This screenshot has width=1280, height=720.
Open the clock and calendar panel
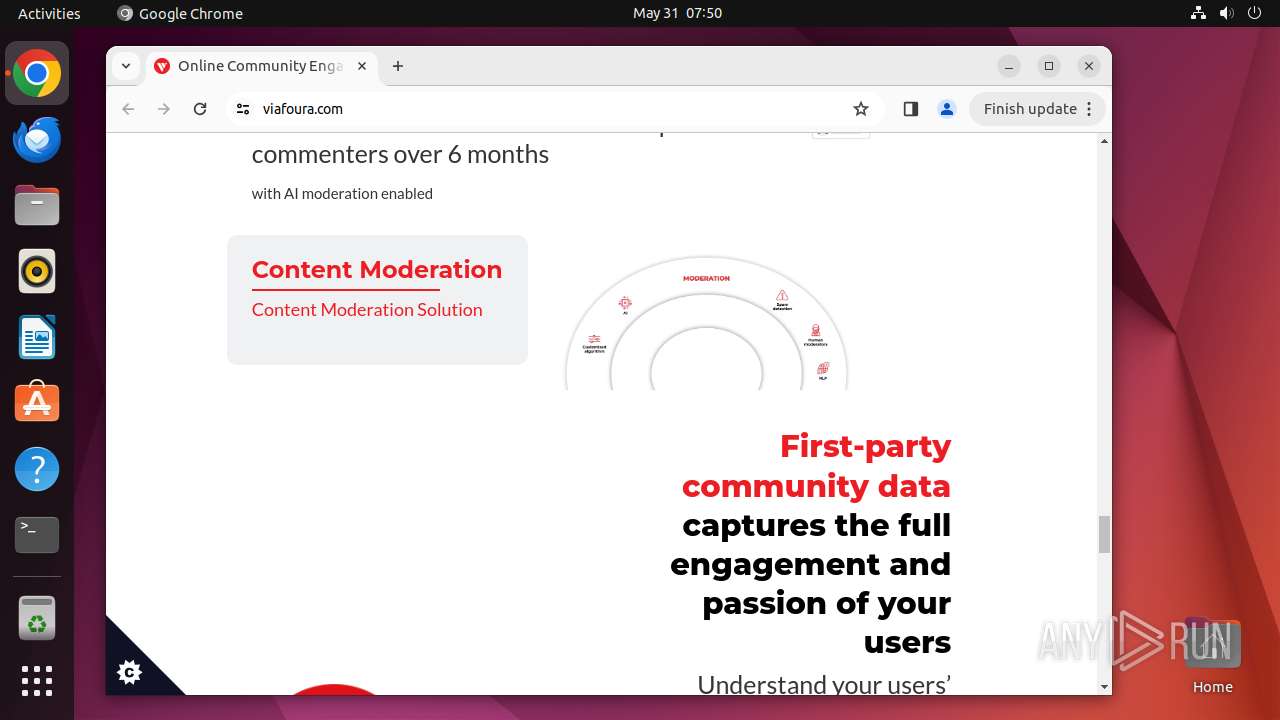coord(677,13)
